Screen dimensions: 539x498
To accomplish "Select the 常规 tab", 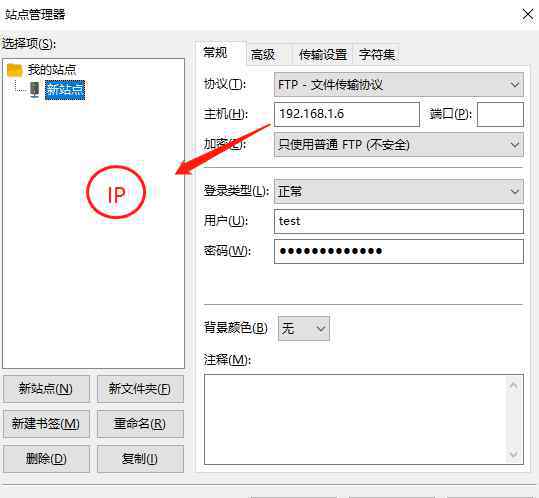I will point(216,53).
